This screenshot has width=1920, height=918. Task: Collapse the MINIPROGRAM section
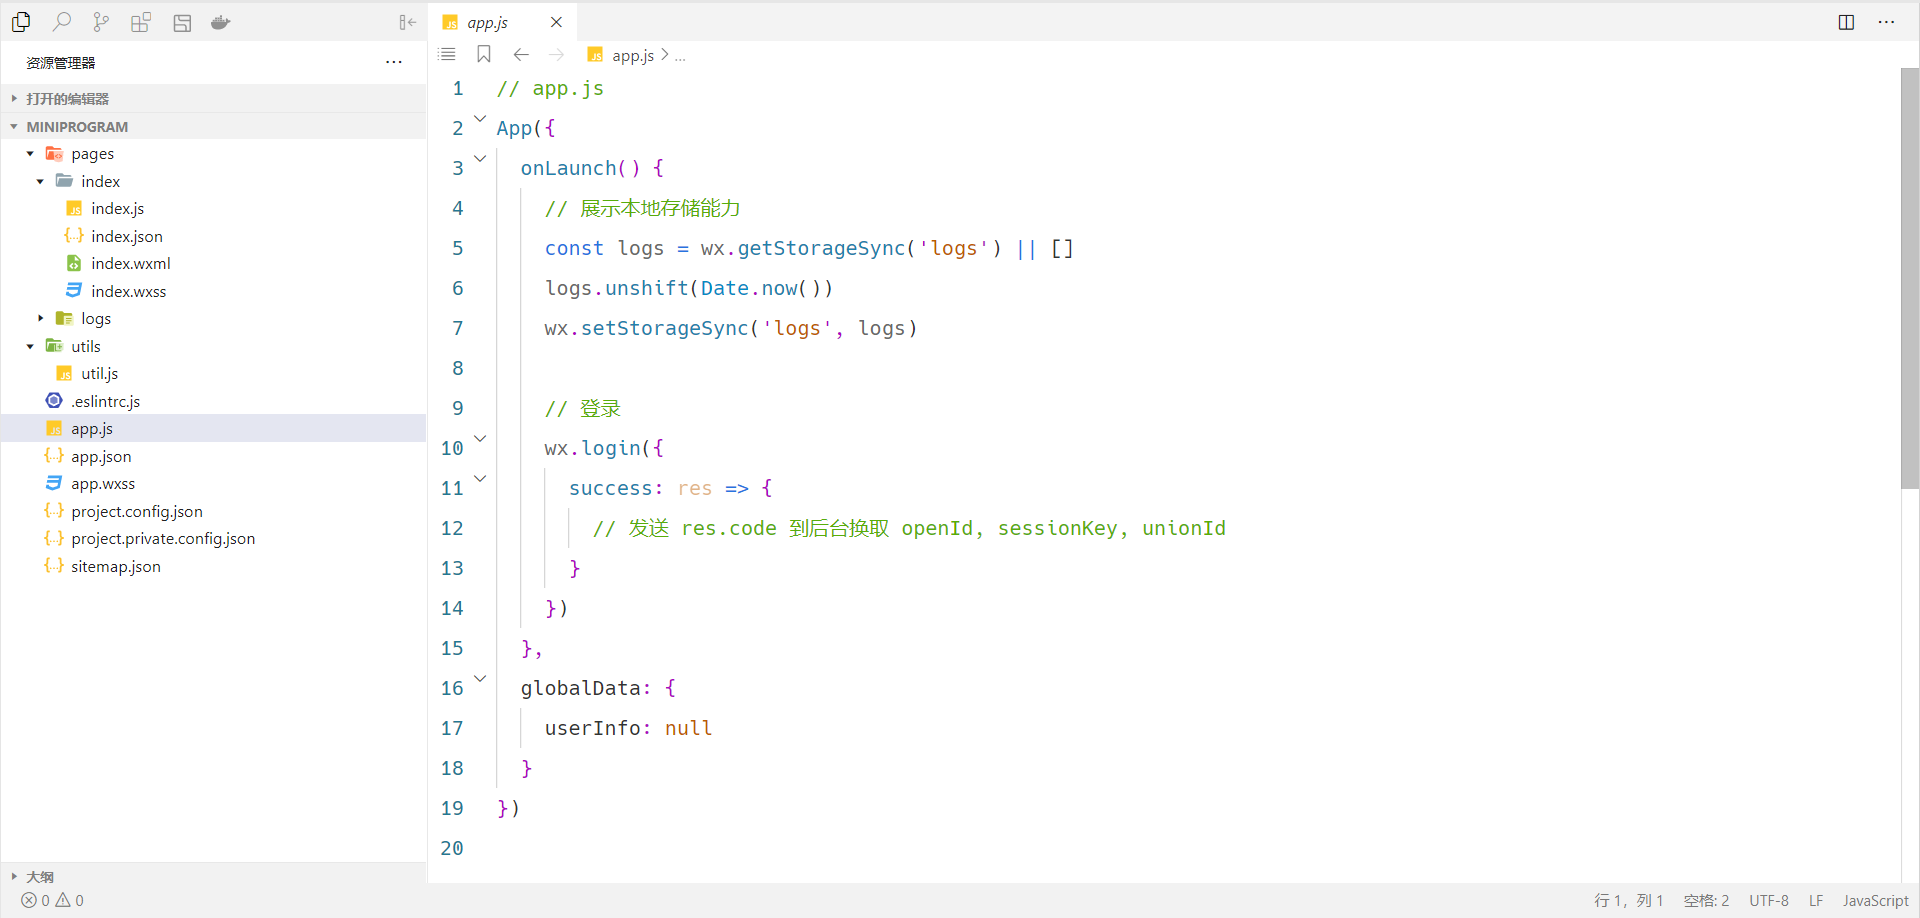[213, 126]
